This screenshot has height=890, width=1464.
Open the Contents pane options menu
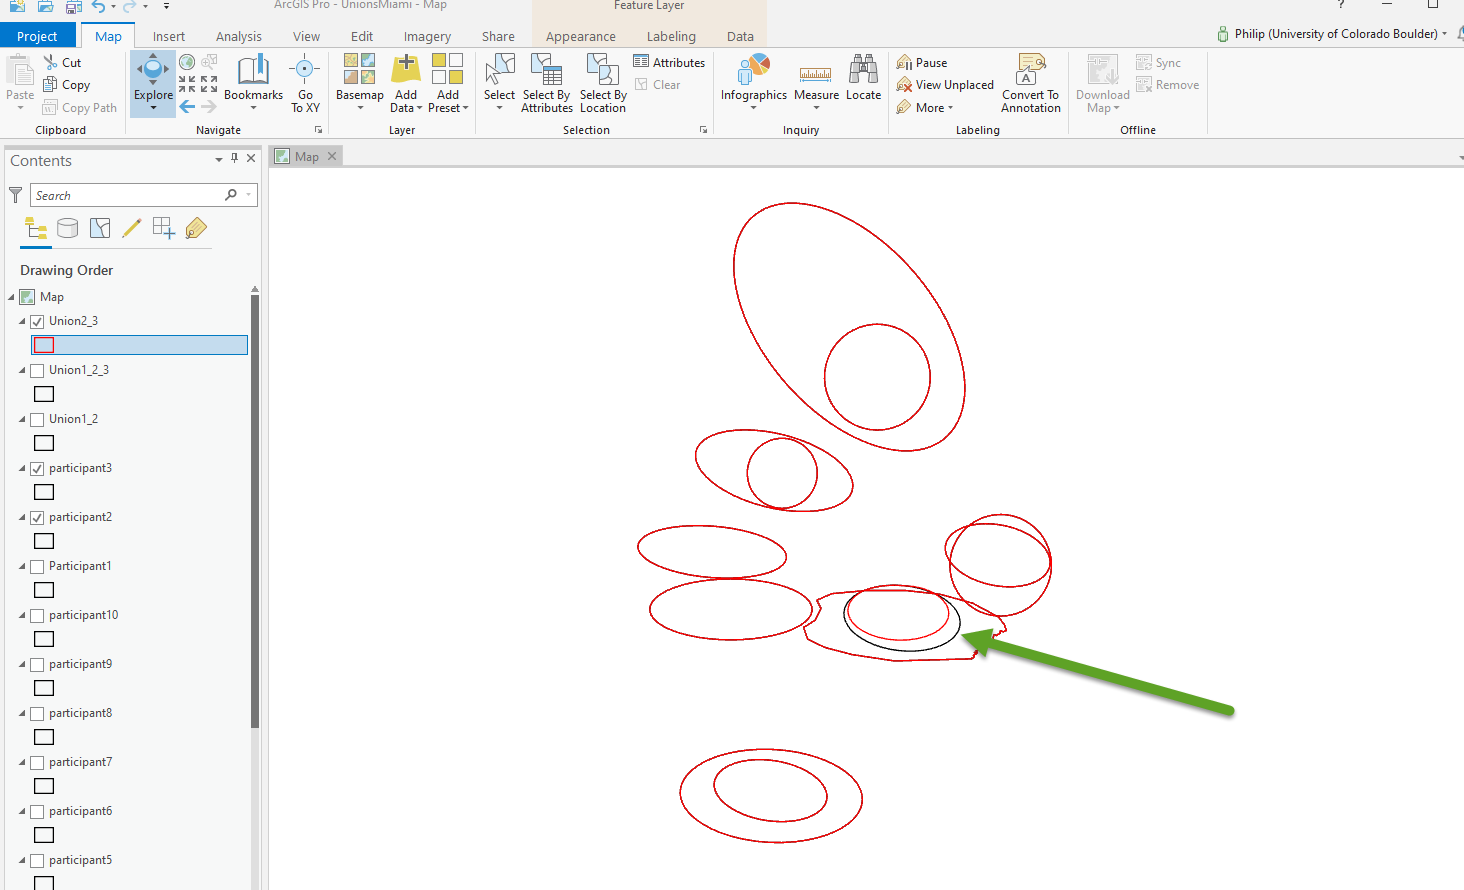(x=219, y=159)
